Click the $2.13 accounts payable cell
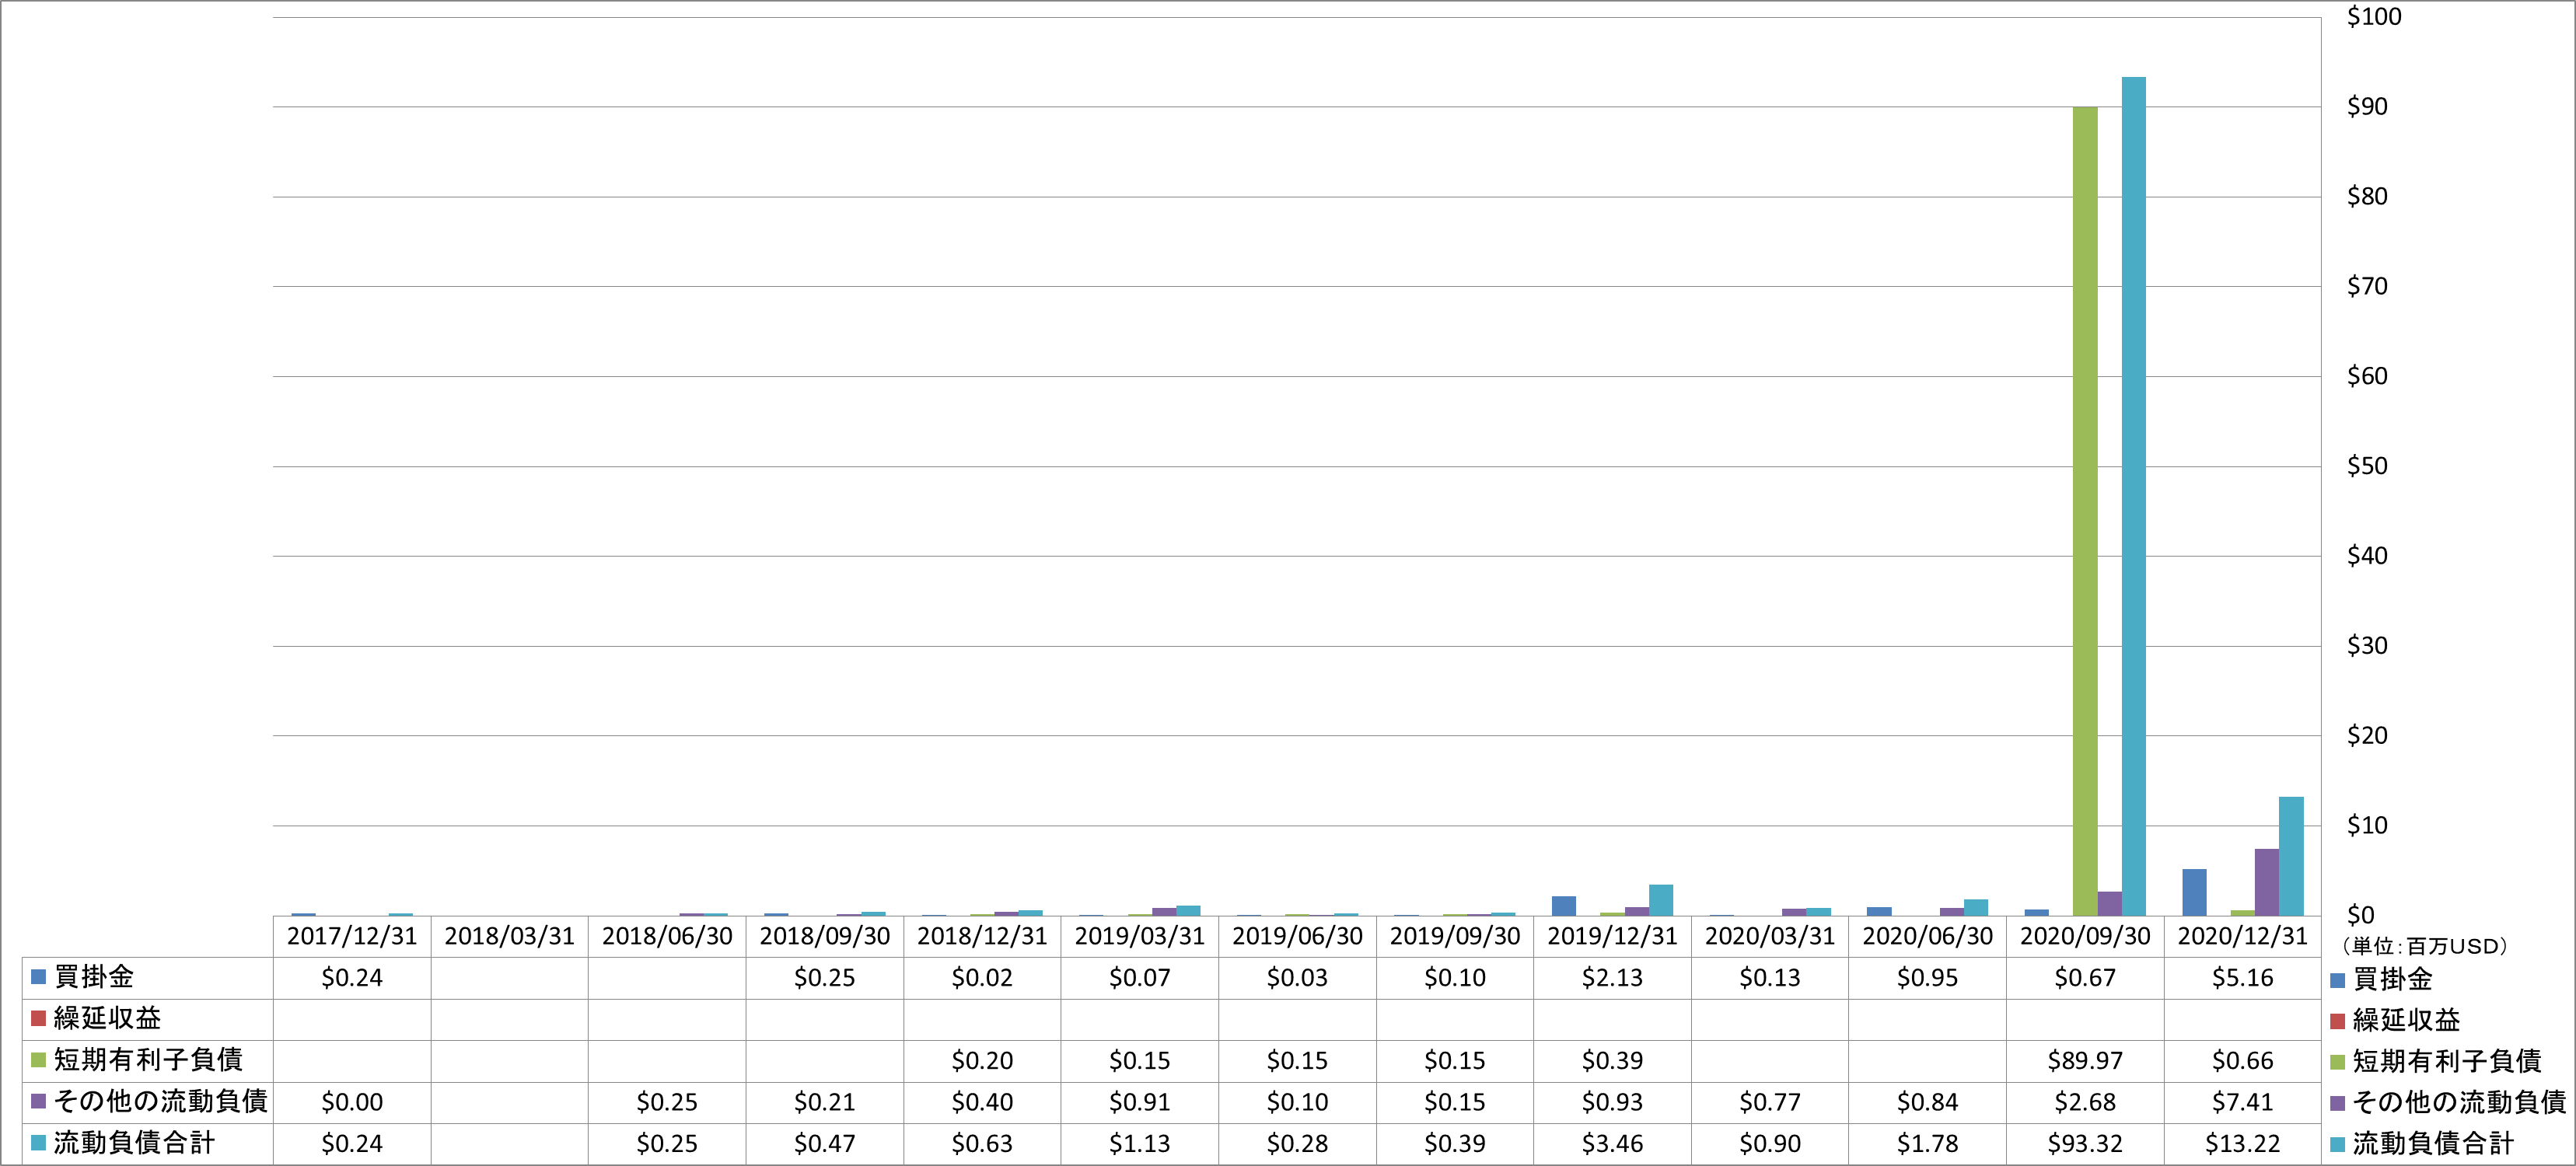The height and width of the screenshot is (1166, 2576). [1612, 977]
